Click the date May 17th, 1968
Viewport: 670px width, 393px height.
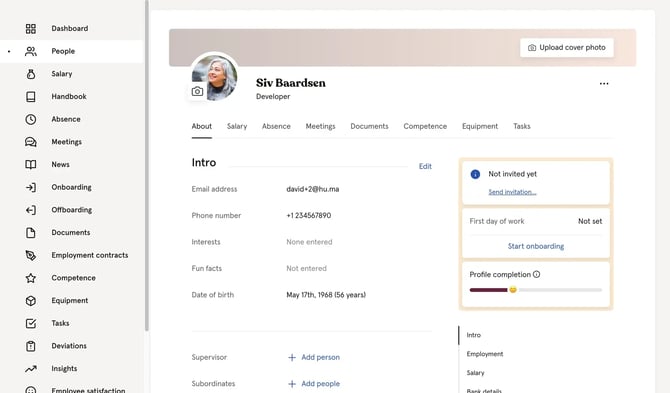click(326, 295)
